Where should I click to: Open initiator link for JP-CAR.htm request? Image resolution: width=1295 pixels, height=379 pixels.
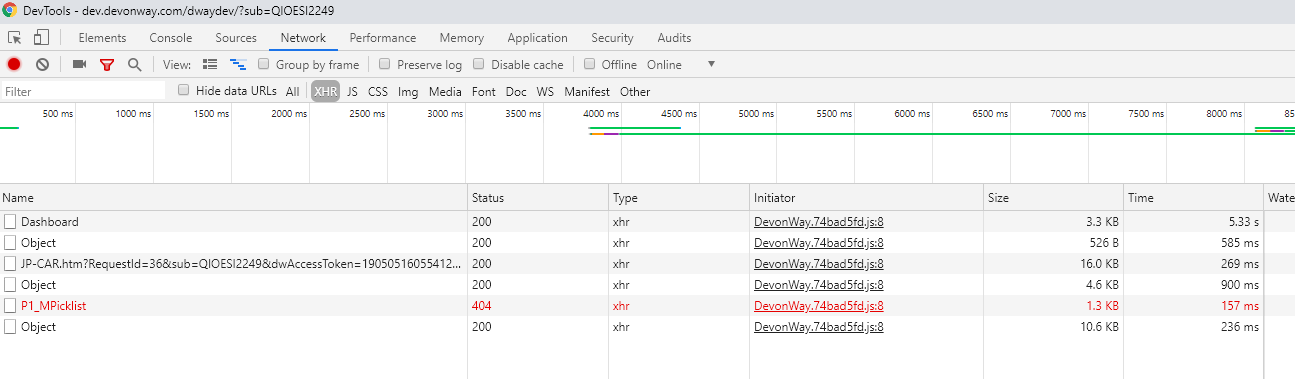click(819, 264)
